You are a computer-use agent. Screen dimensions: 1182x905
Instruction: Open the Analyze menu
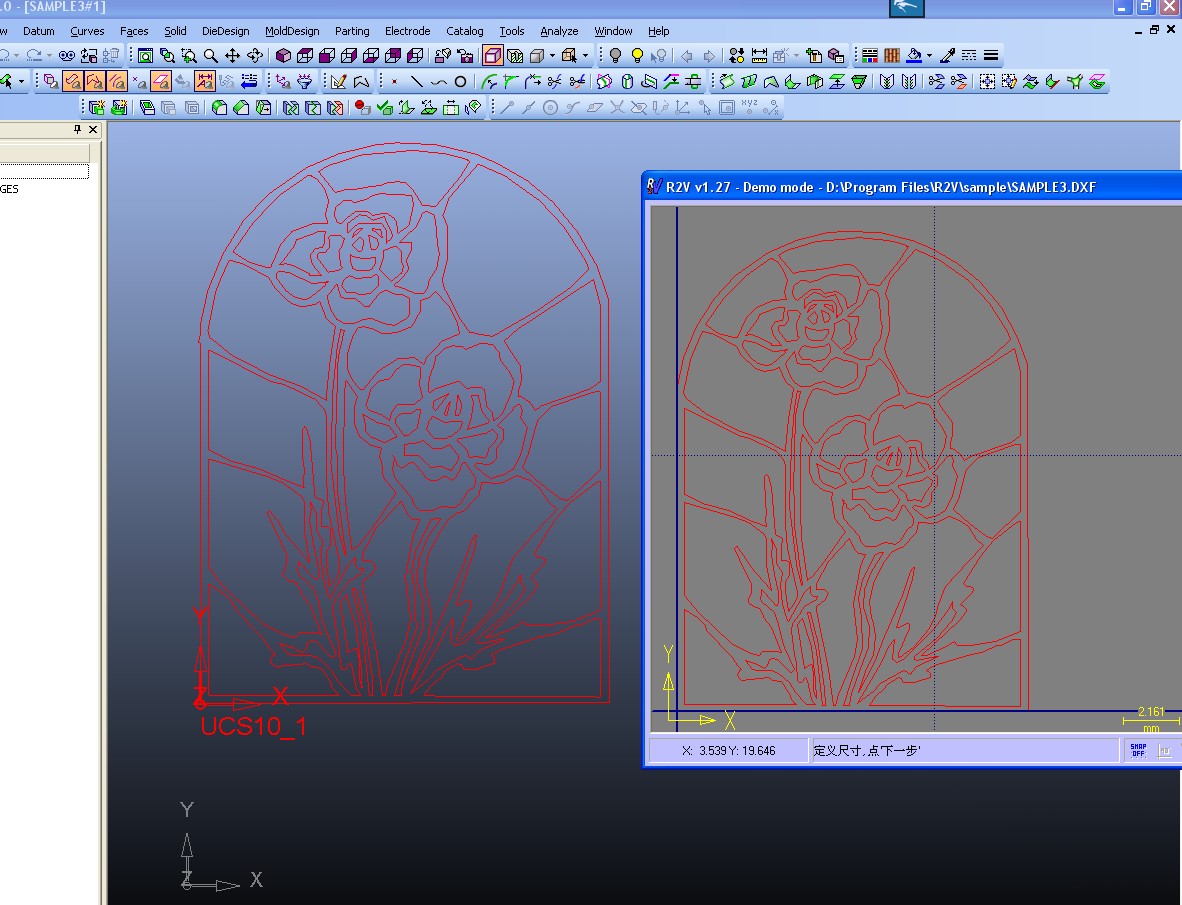(559, 31)
